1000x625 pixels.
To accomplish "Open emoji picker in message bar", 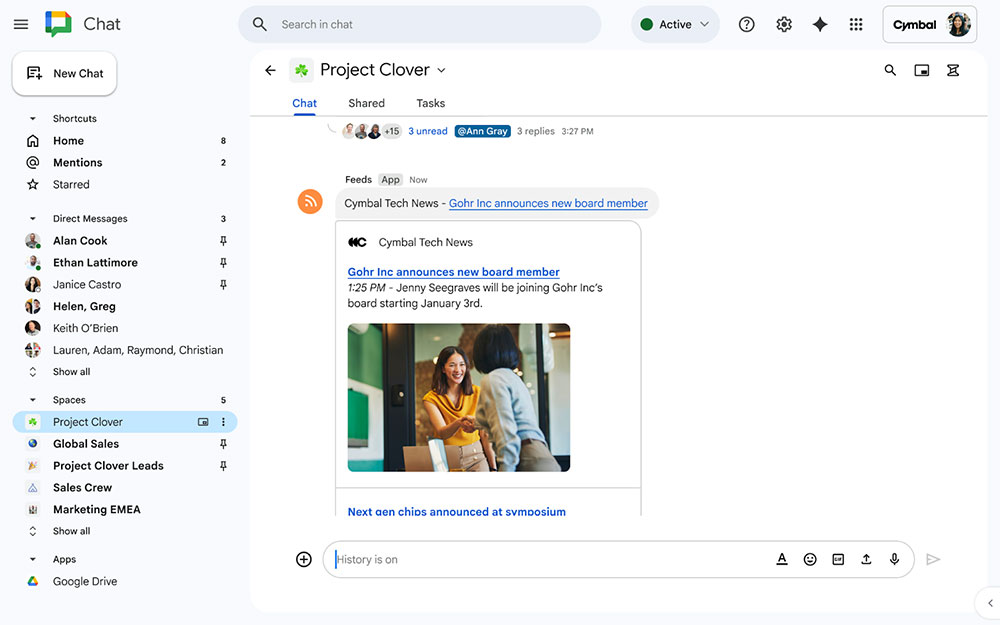I will [x=810, y=559].
